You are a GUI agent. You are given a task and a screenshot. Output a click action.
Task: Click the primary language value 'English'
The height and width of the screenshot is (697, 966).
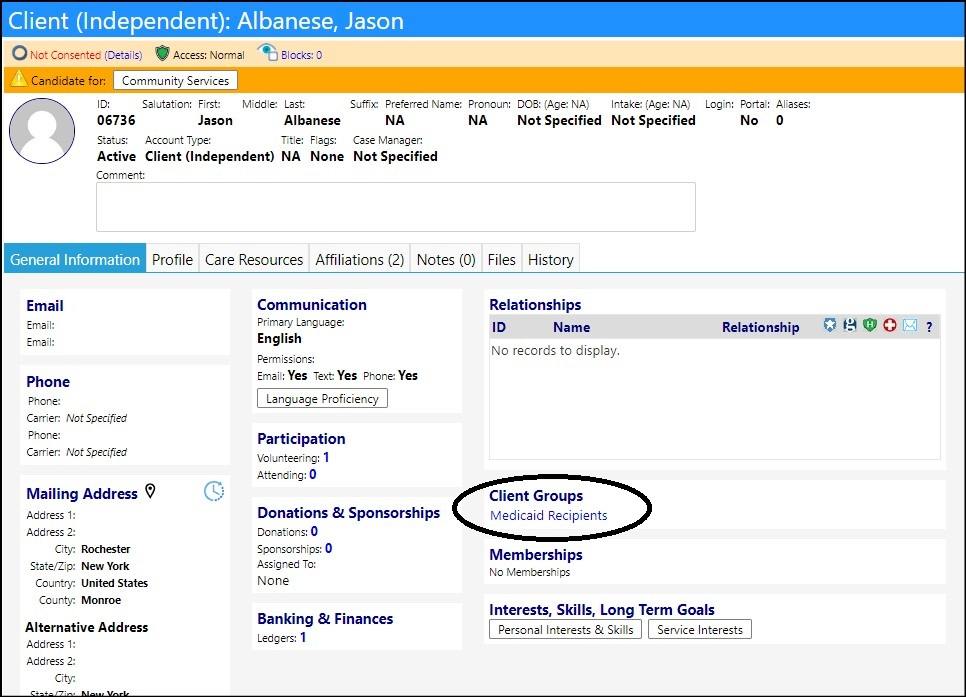click(280, 338)
